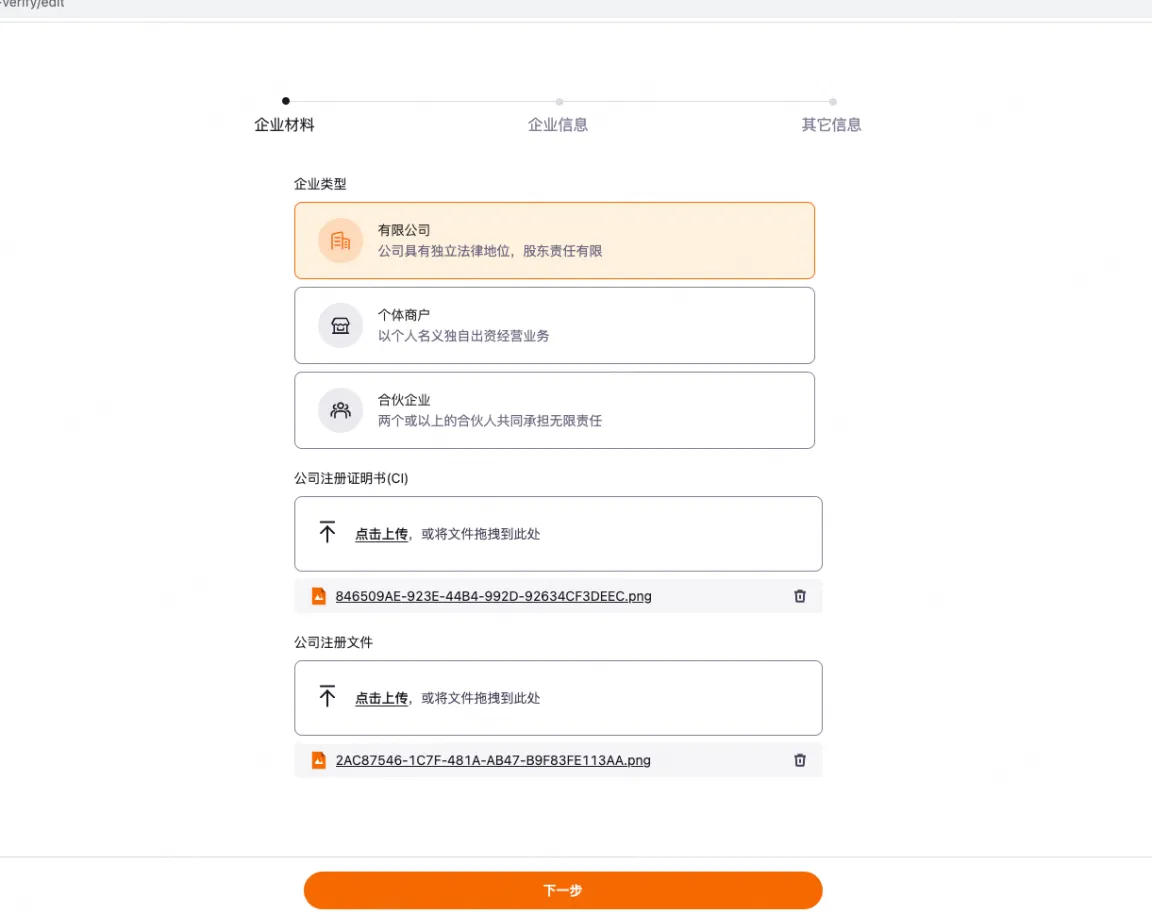Click the 公司注册文件 drag-and-drop upload area
This screenshot has width=1152, height=914.
pyautogui.click(x=558, y=697)
